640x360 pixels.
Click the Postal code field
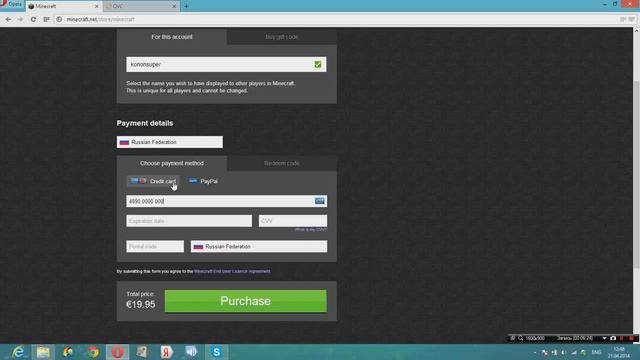[x=155, y=247]
